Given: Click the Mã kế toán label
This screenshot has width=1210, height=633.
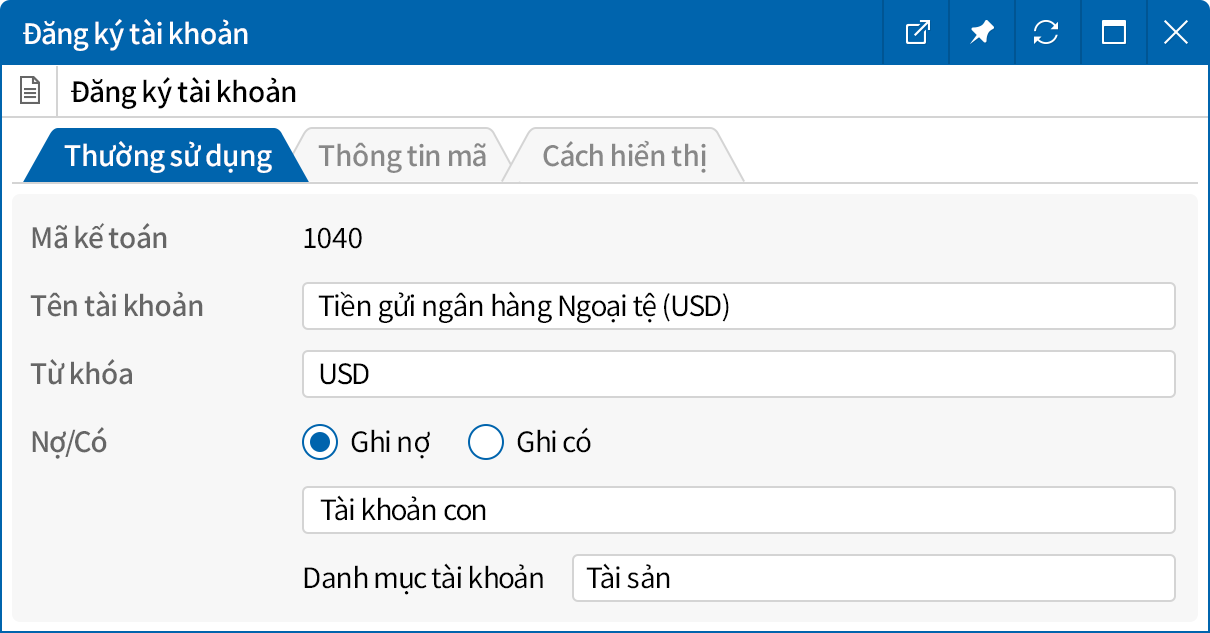Looking at the screenshot, I should [101, 238].
